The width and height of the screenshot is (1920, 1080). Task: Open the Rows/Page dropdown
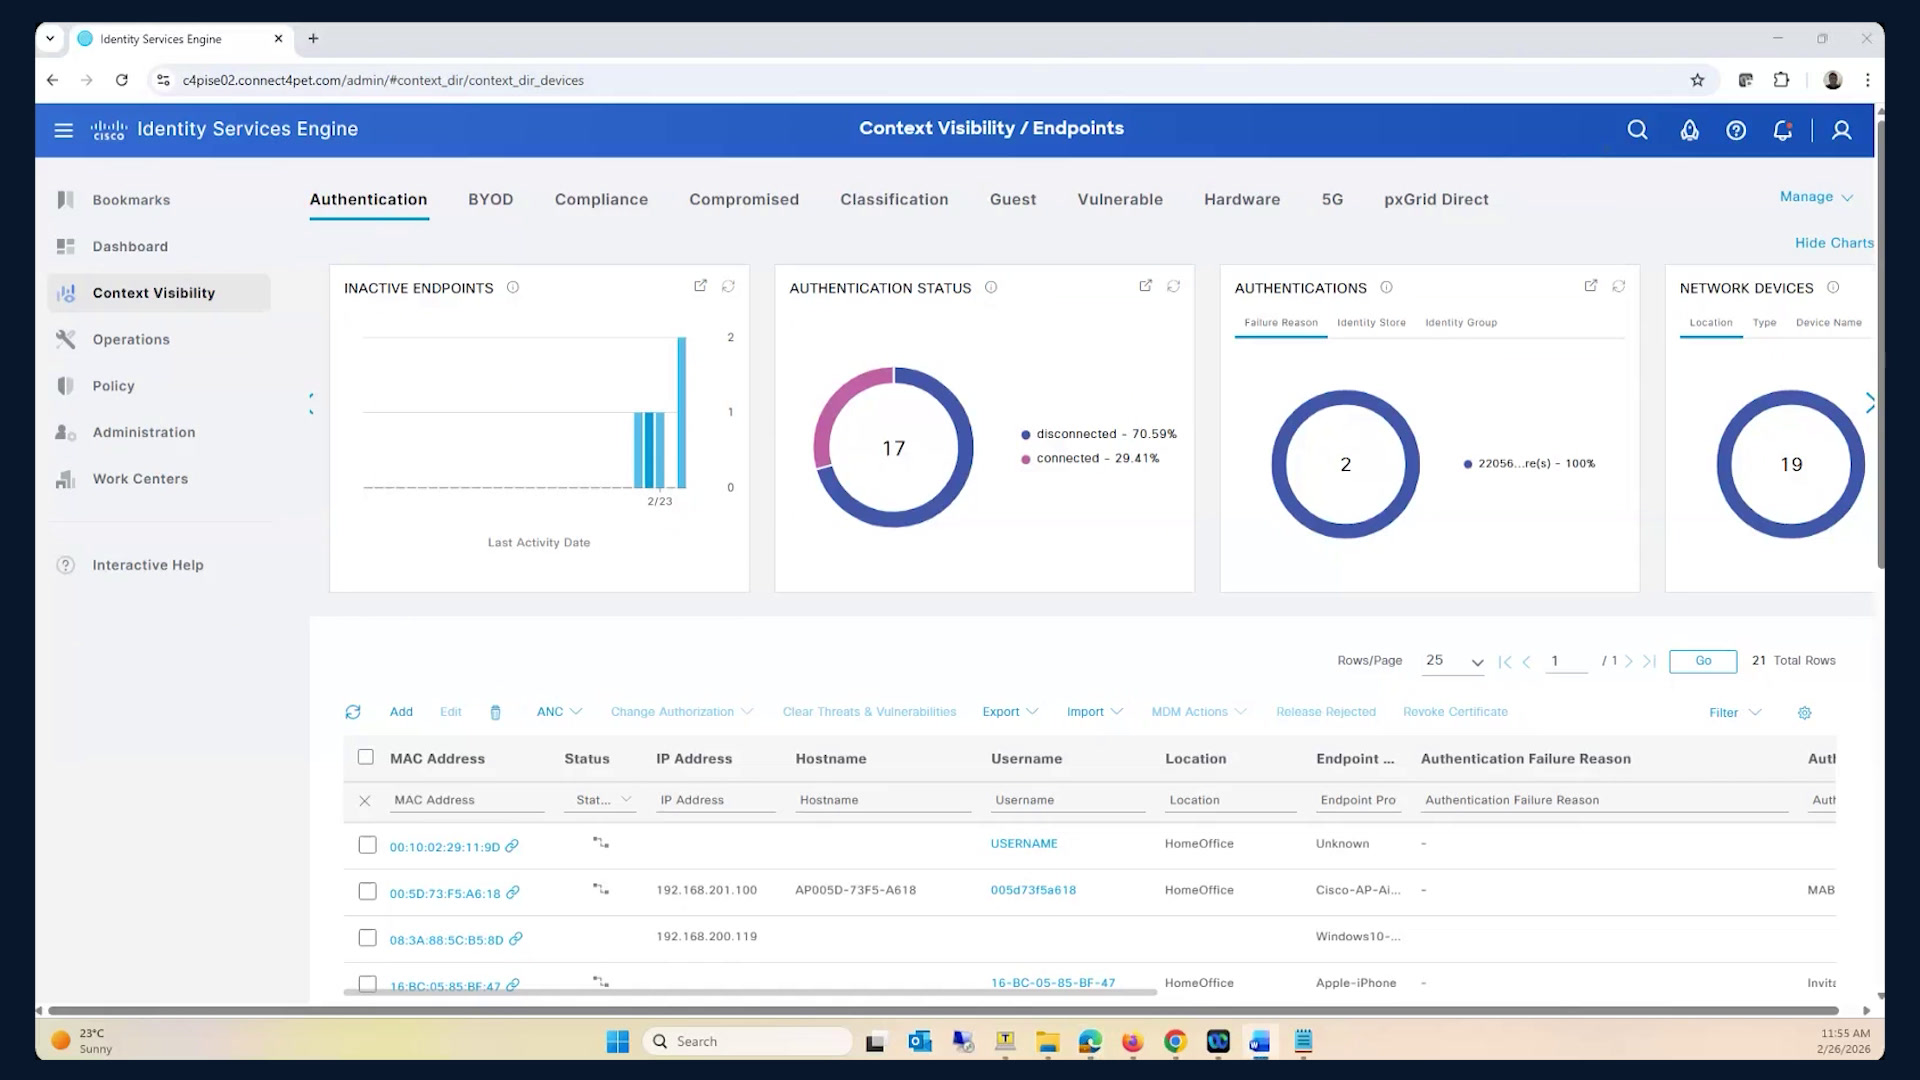point(1454,661)
